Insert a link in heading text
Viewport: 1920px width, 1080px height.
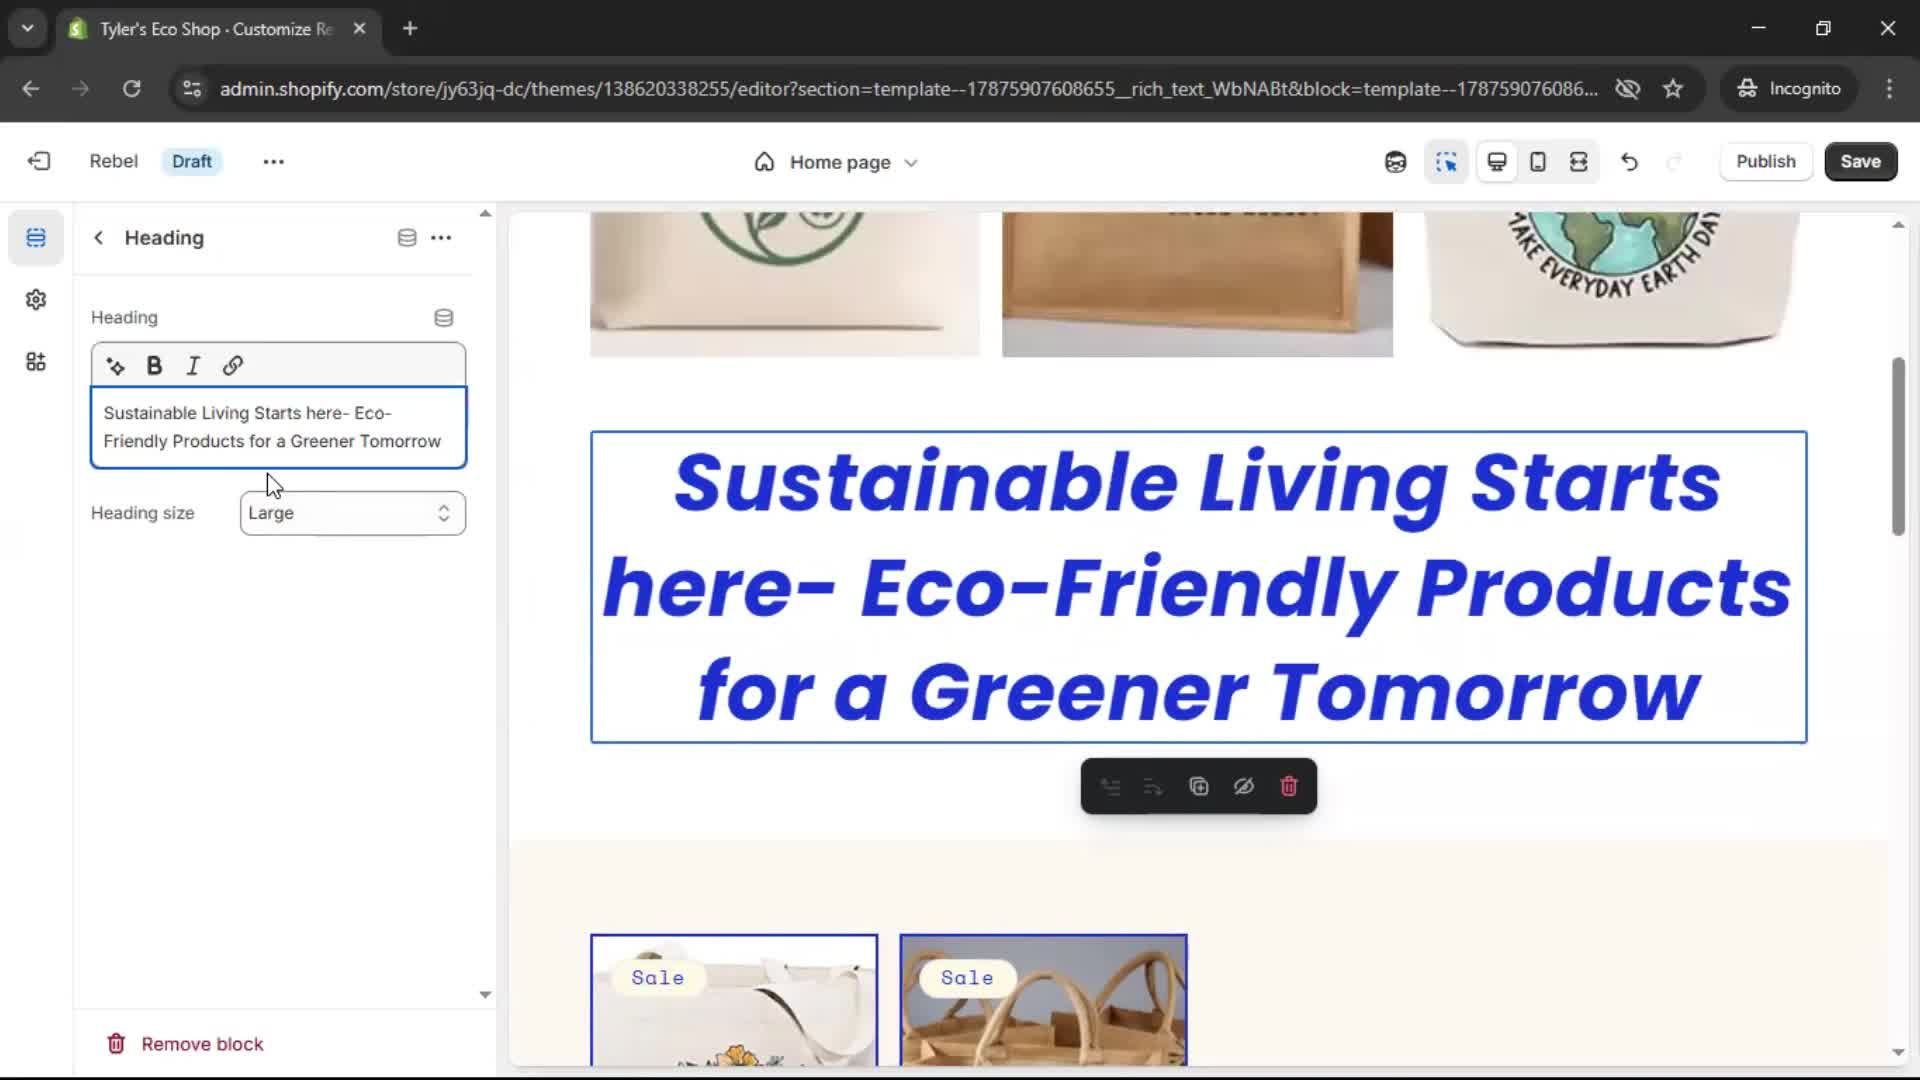232,366
